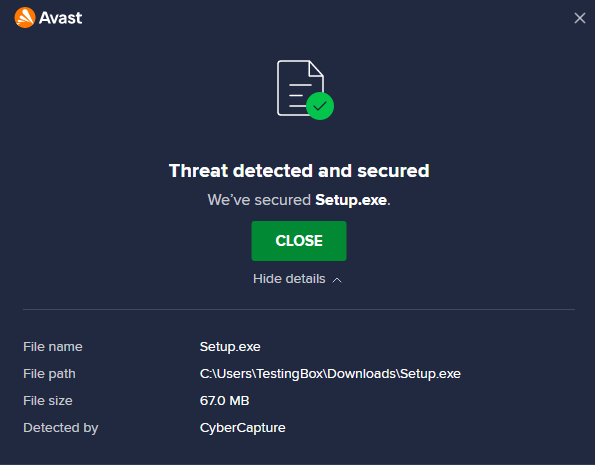Click the 'File path' label
Image resolution: width=595 pixels, height=465 pixels.
click(x=49, y=374)
